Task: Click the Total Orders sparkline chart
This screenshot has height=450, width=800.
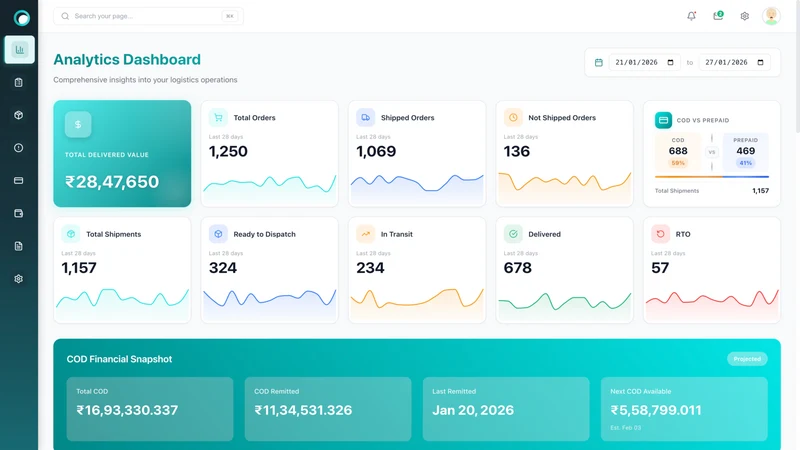Action: click(x=270, y=188)
